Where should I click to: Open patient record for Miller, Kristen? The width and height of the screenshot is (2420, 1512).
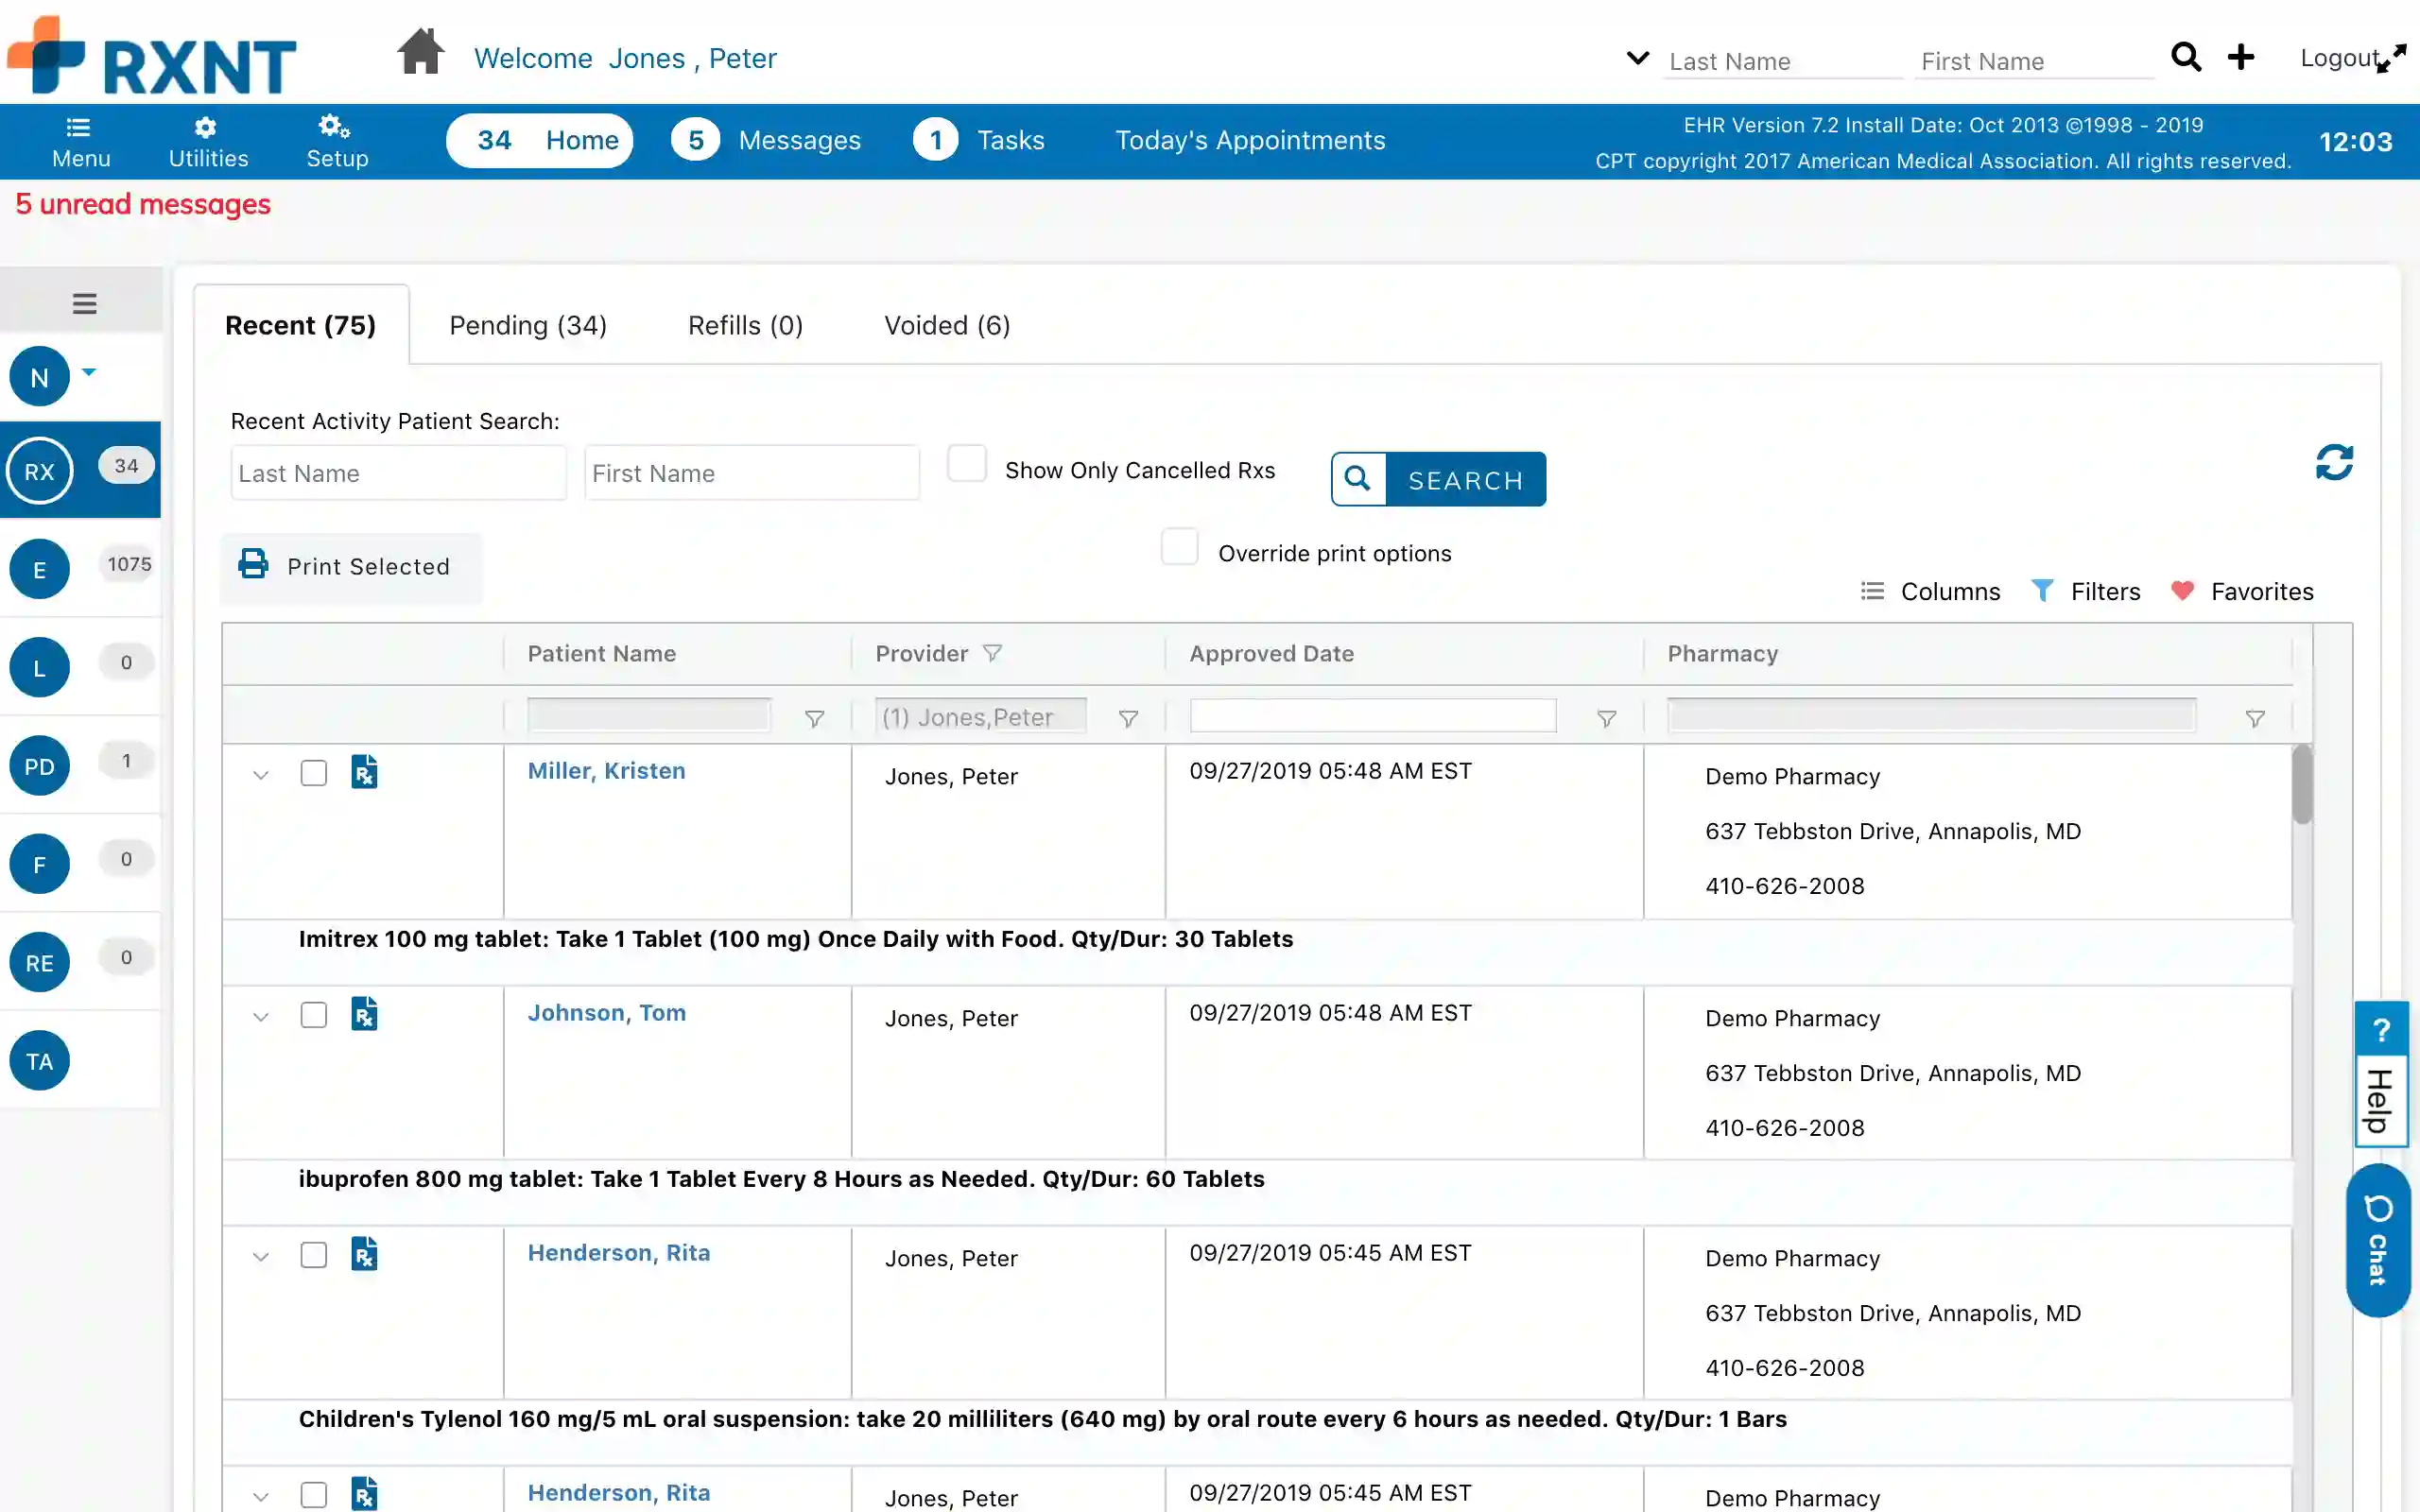(605, 770)
